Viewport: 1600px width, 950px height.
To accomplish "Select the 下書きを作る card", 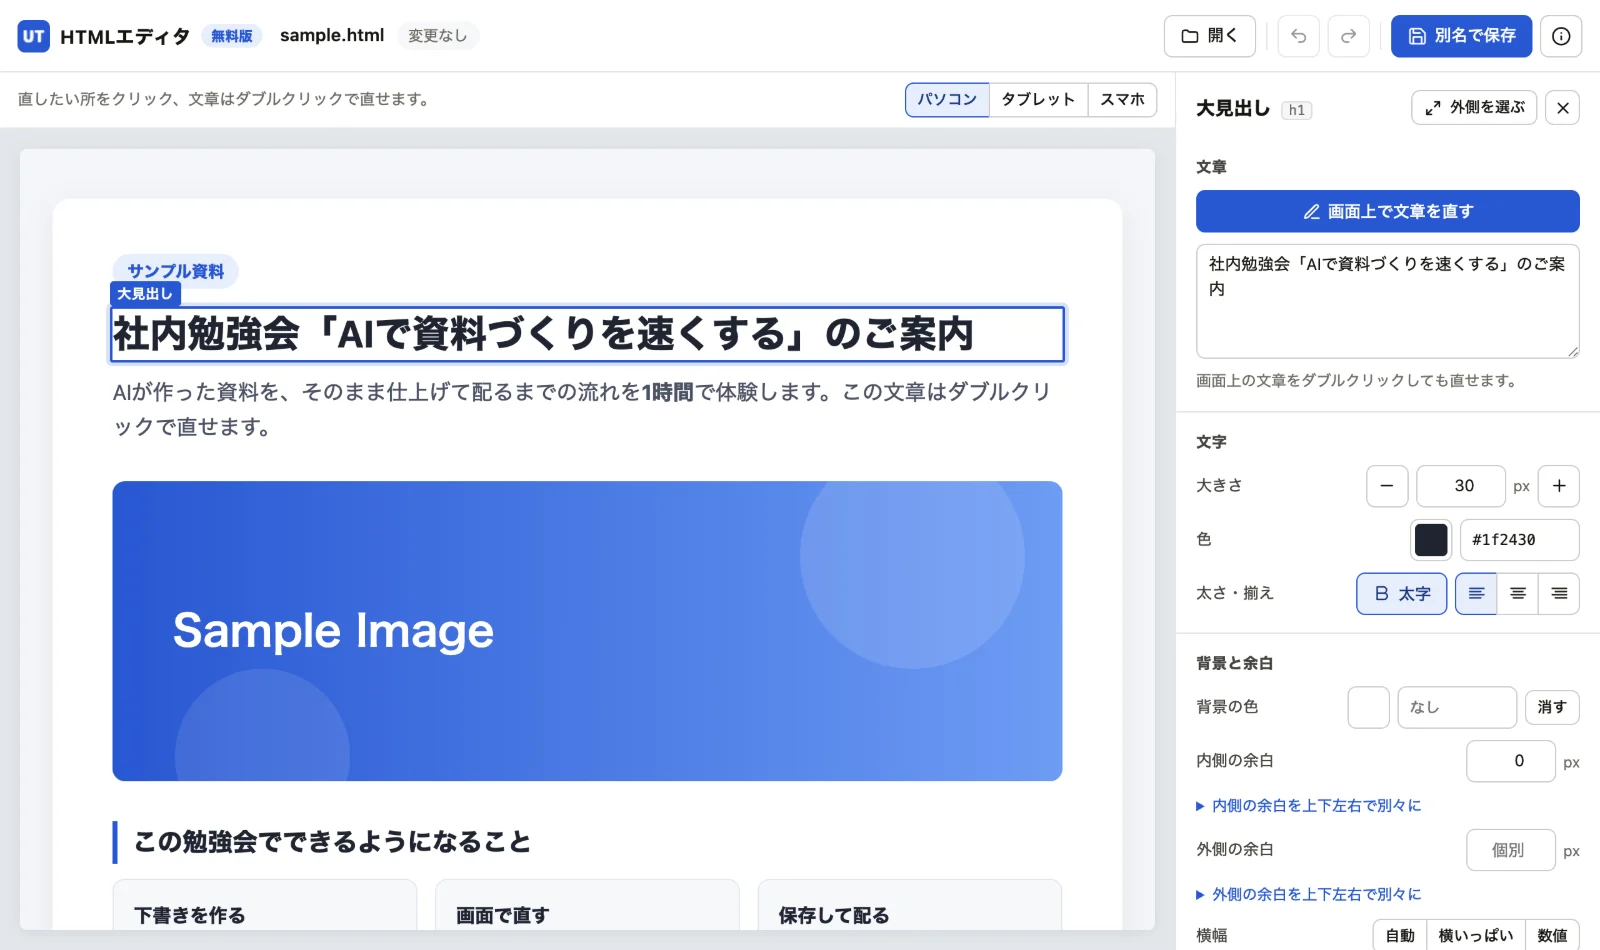I will [265, 905].
